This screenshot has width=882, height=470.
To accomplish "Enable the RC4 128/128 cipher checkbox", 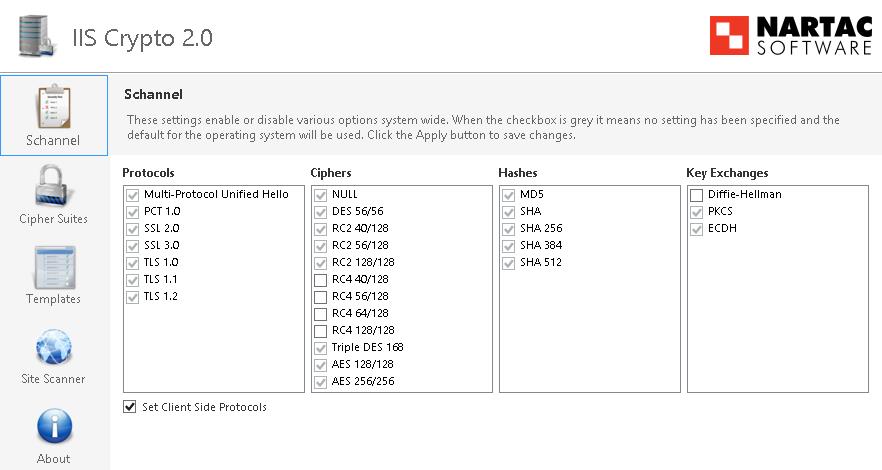I will point(320,331).
